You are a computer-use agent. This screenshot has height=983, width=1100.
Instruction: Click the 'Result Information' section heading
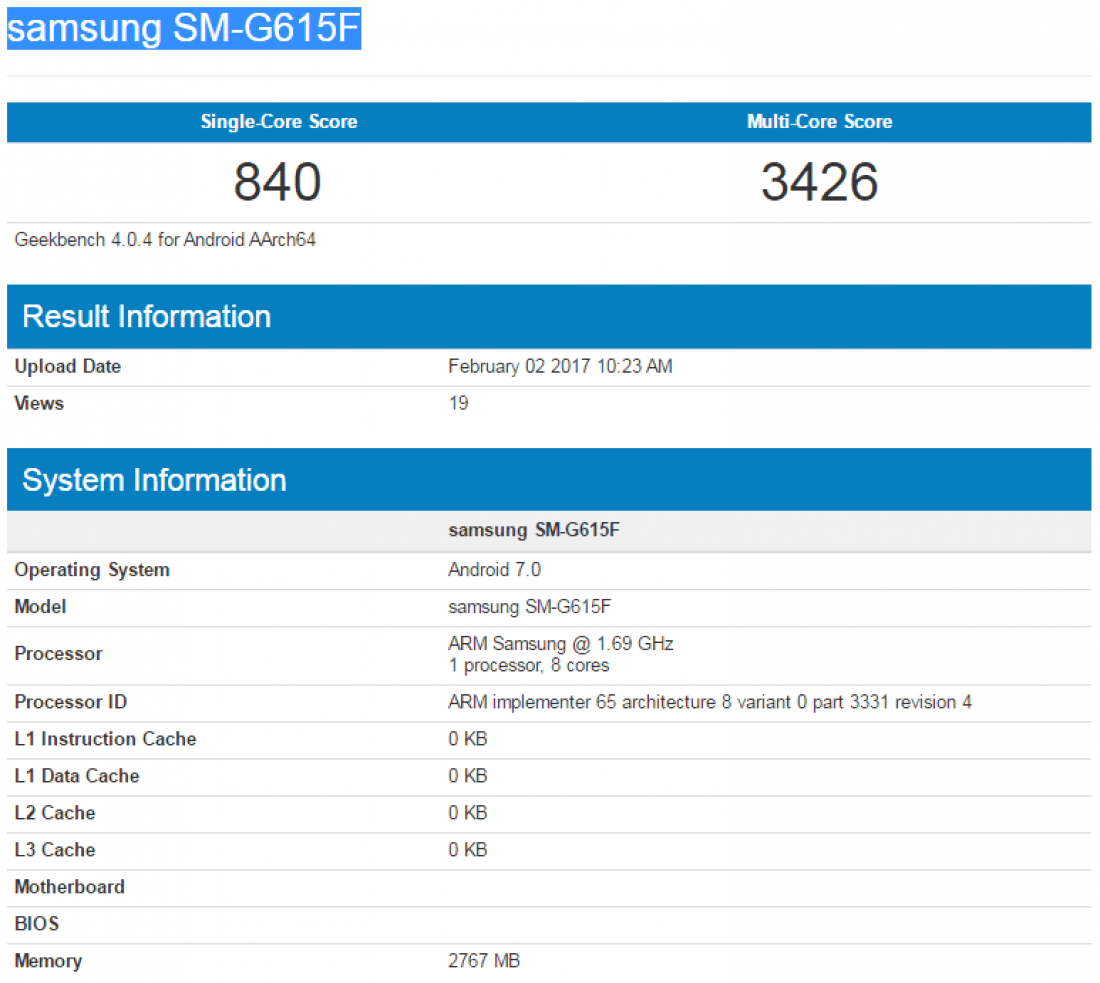click(147, 316)
